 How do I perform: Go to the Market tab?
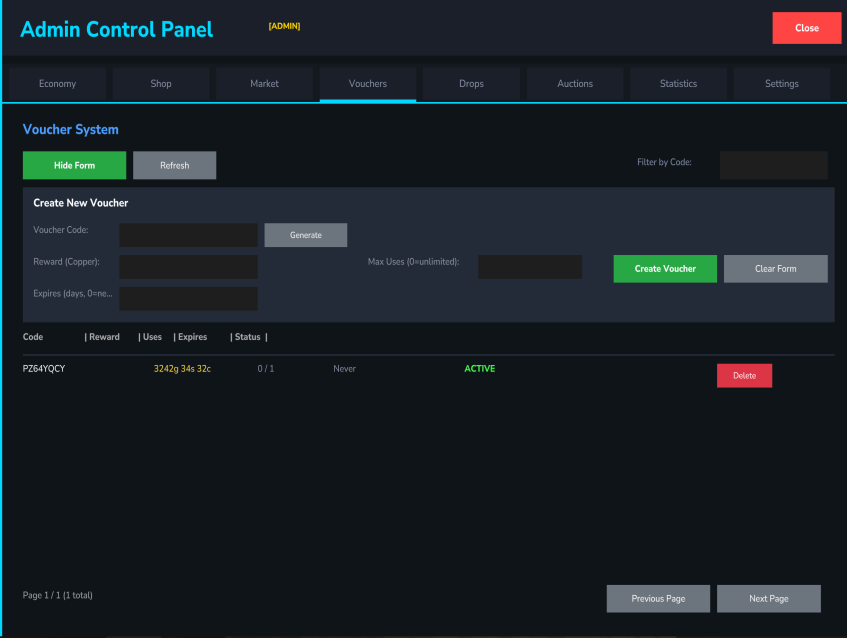click(x=264, y=84)
